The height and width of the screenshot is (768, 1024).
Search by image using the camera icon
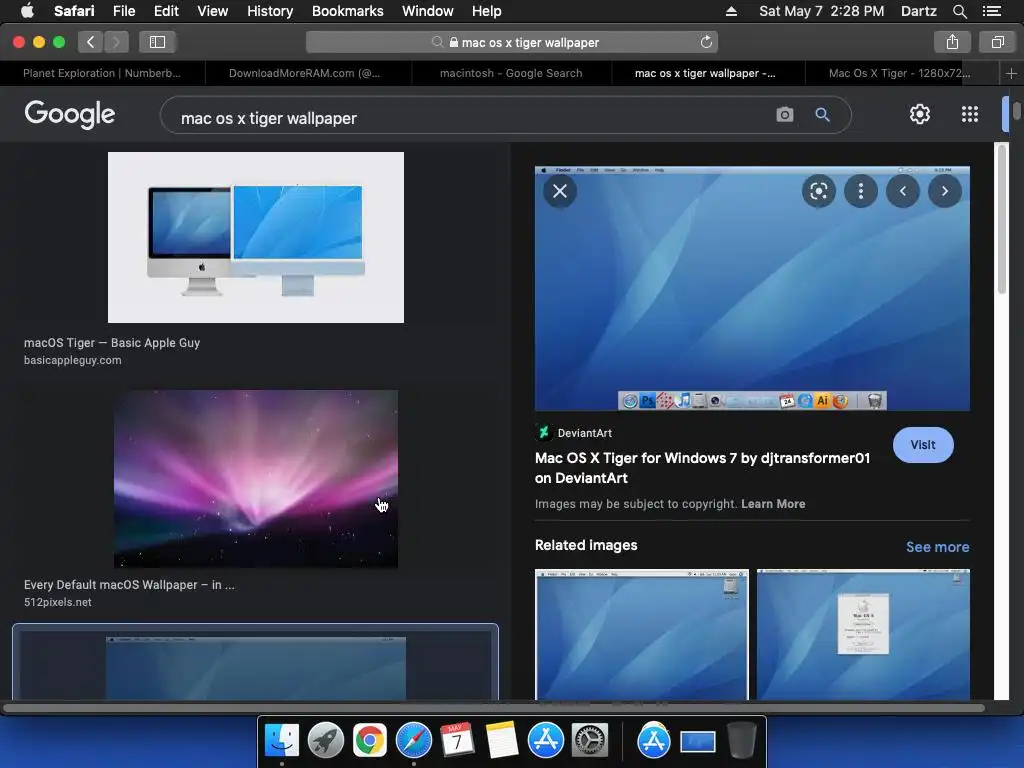(x=785, y=115)
